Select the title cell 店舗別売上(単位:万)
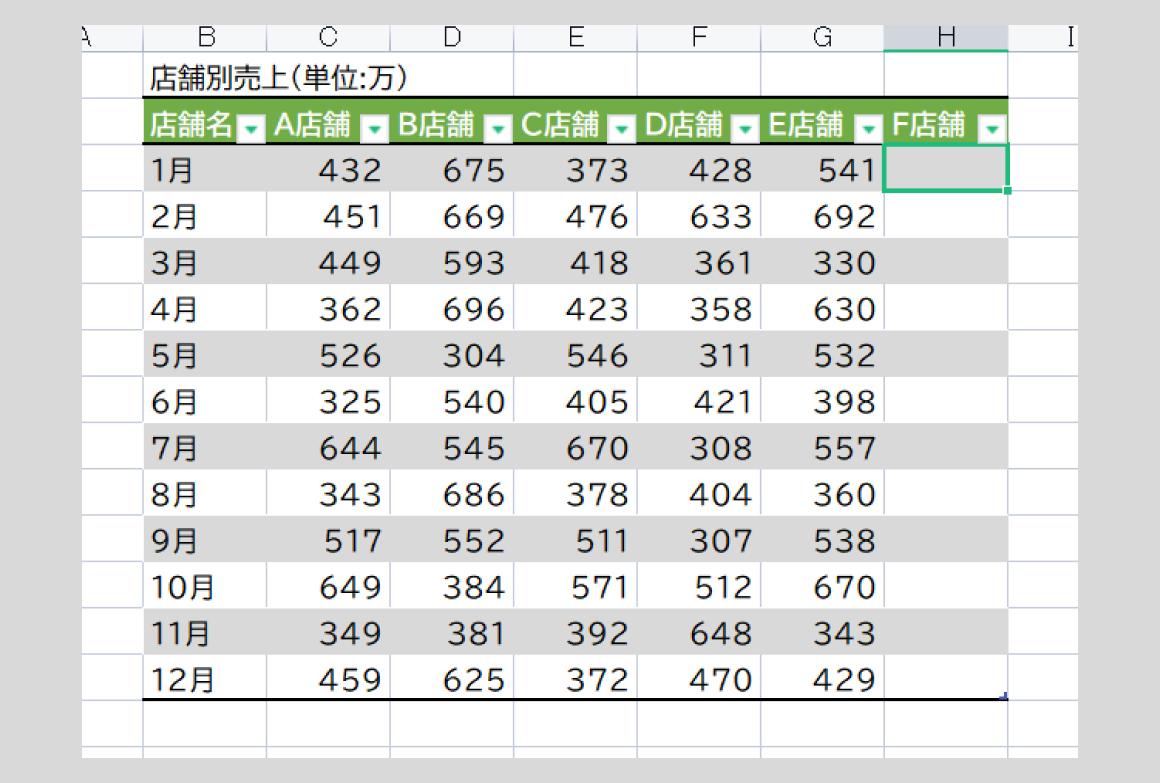This screenshot has height=783, width=1160. (x=278, y=78)
